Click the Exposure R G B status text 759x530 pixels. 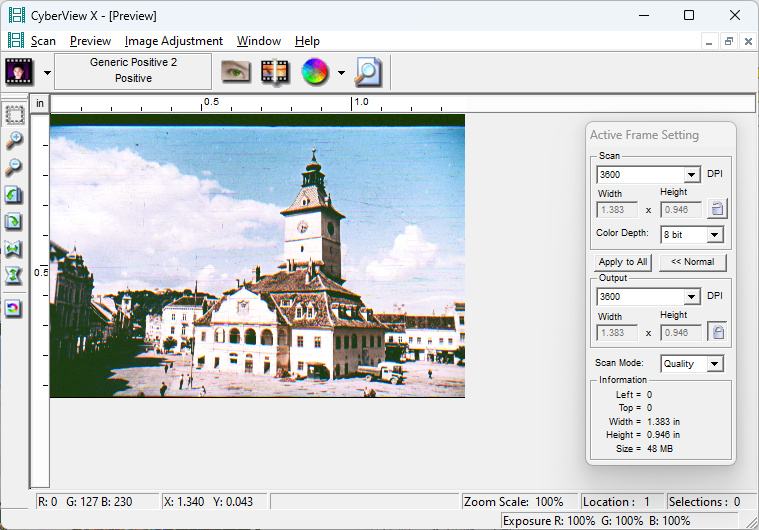pyautogui.click(x=596, y=521)
